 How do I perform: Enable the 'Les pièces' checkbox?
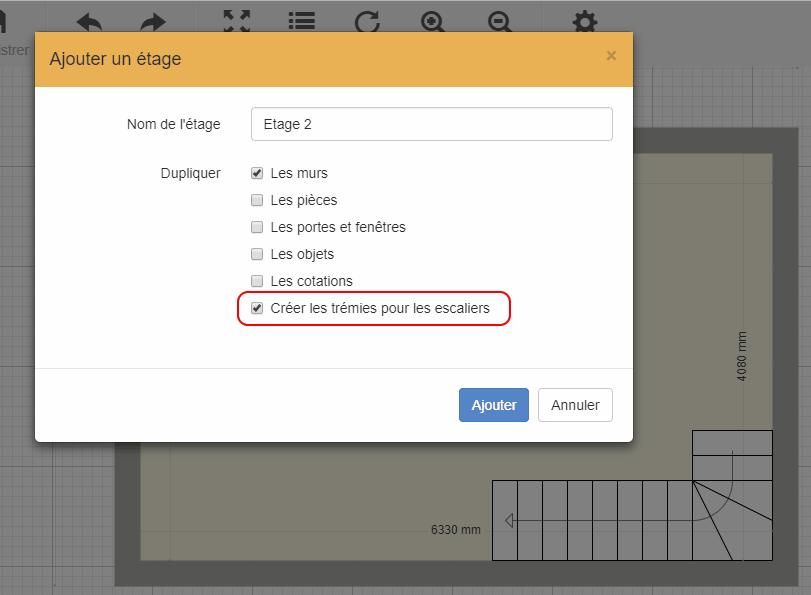tap(257, 200)
